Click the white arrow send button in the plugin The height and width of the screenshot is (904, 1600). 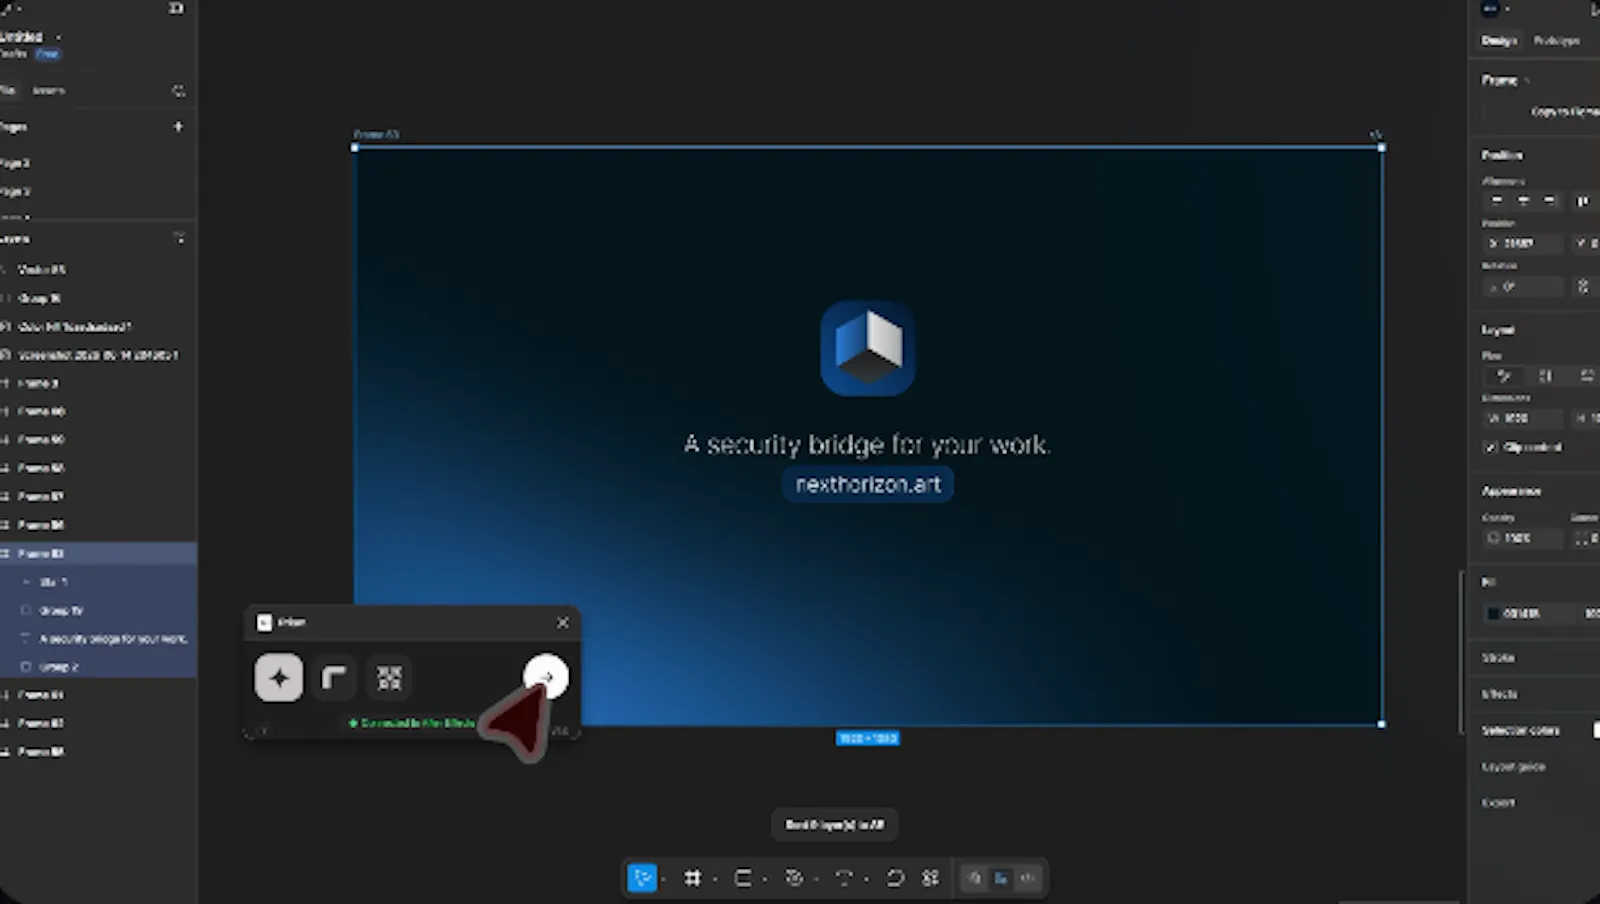click(546, 677)
